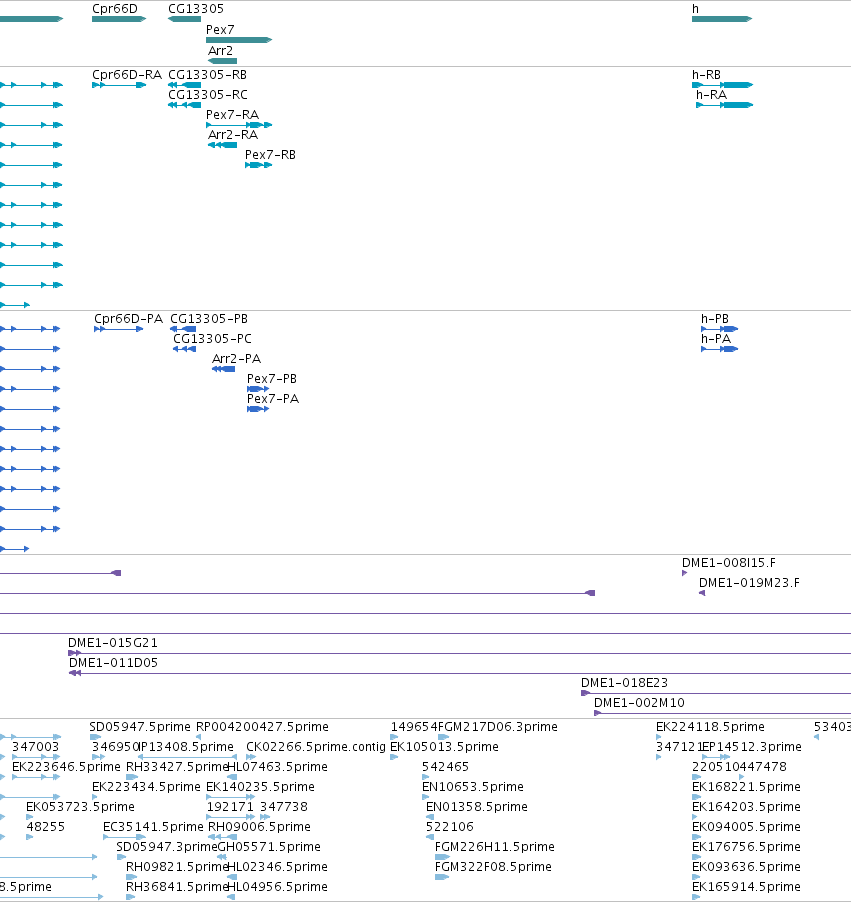Click EST IP13408.5prime label
The width and height of the screenshot is (851, 902).
coord(186,747)
